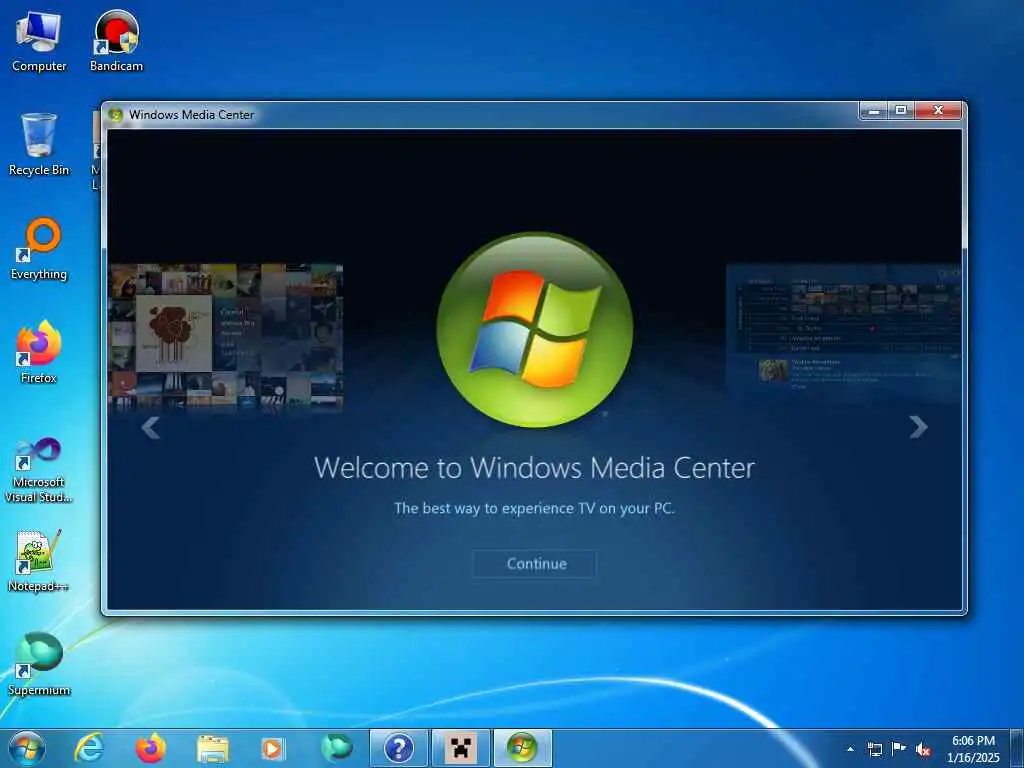Click the muted volume tray icon

pyautogui.click(x=923, y=750)
